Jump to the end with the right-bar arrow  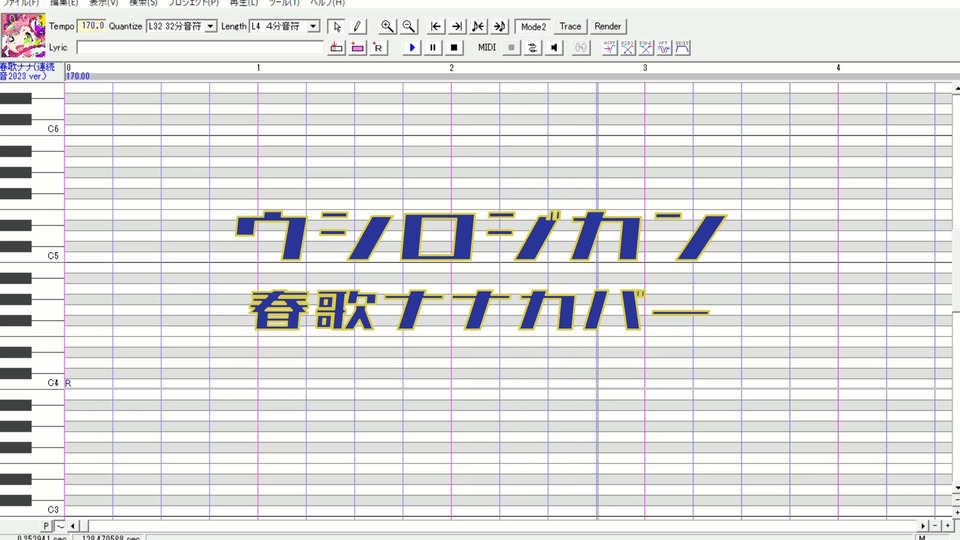click(x=457, y=26)
